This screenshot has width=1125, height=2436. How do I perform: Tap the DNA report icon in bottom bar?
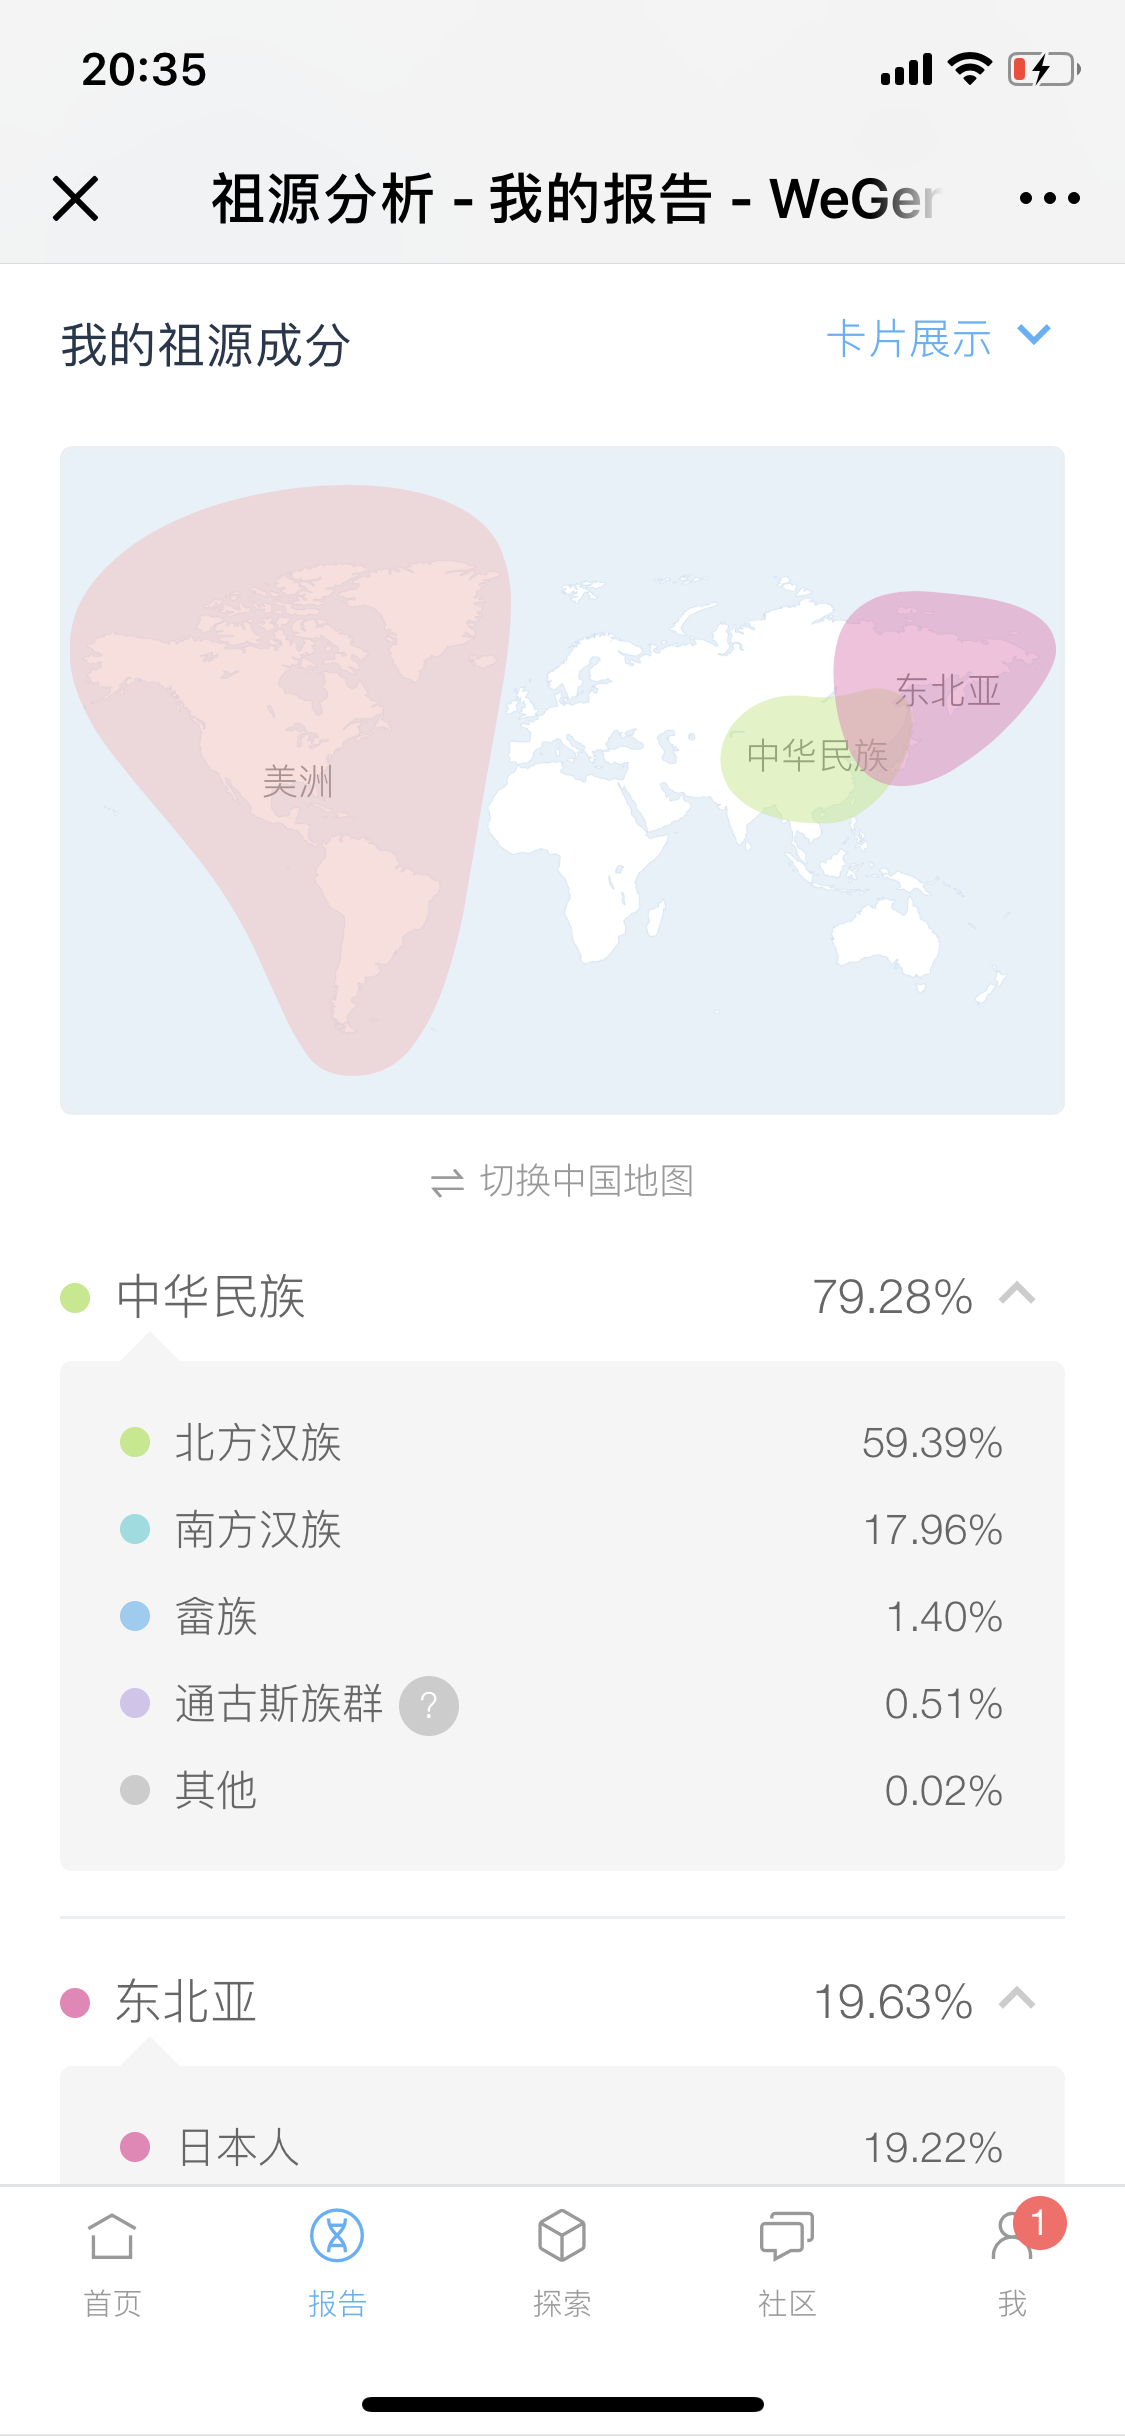pos(337,2235)
